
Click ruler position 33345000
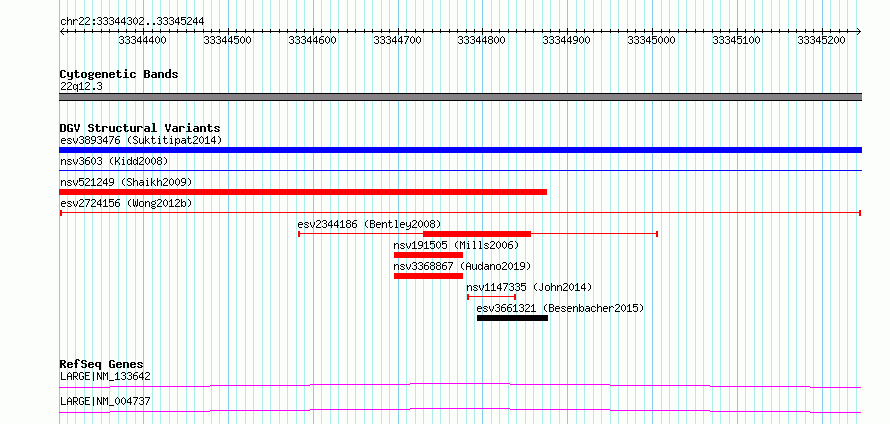click(652, 40)
